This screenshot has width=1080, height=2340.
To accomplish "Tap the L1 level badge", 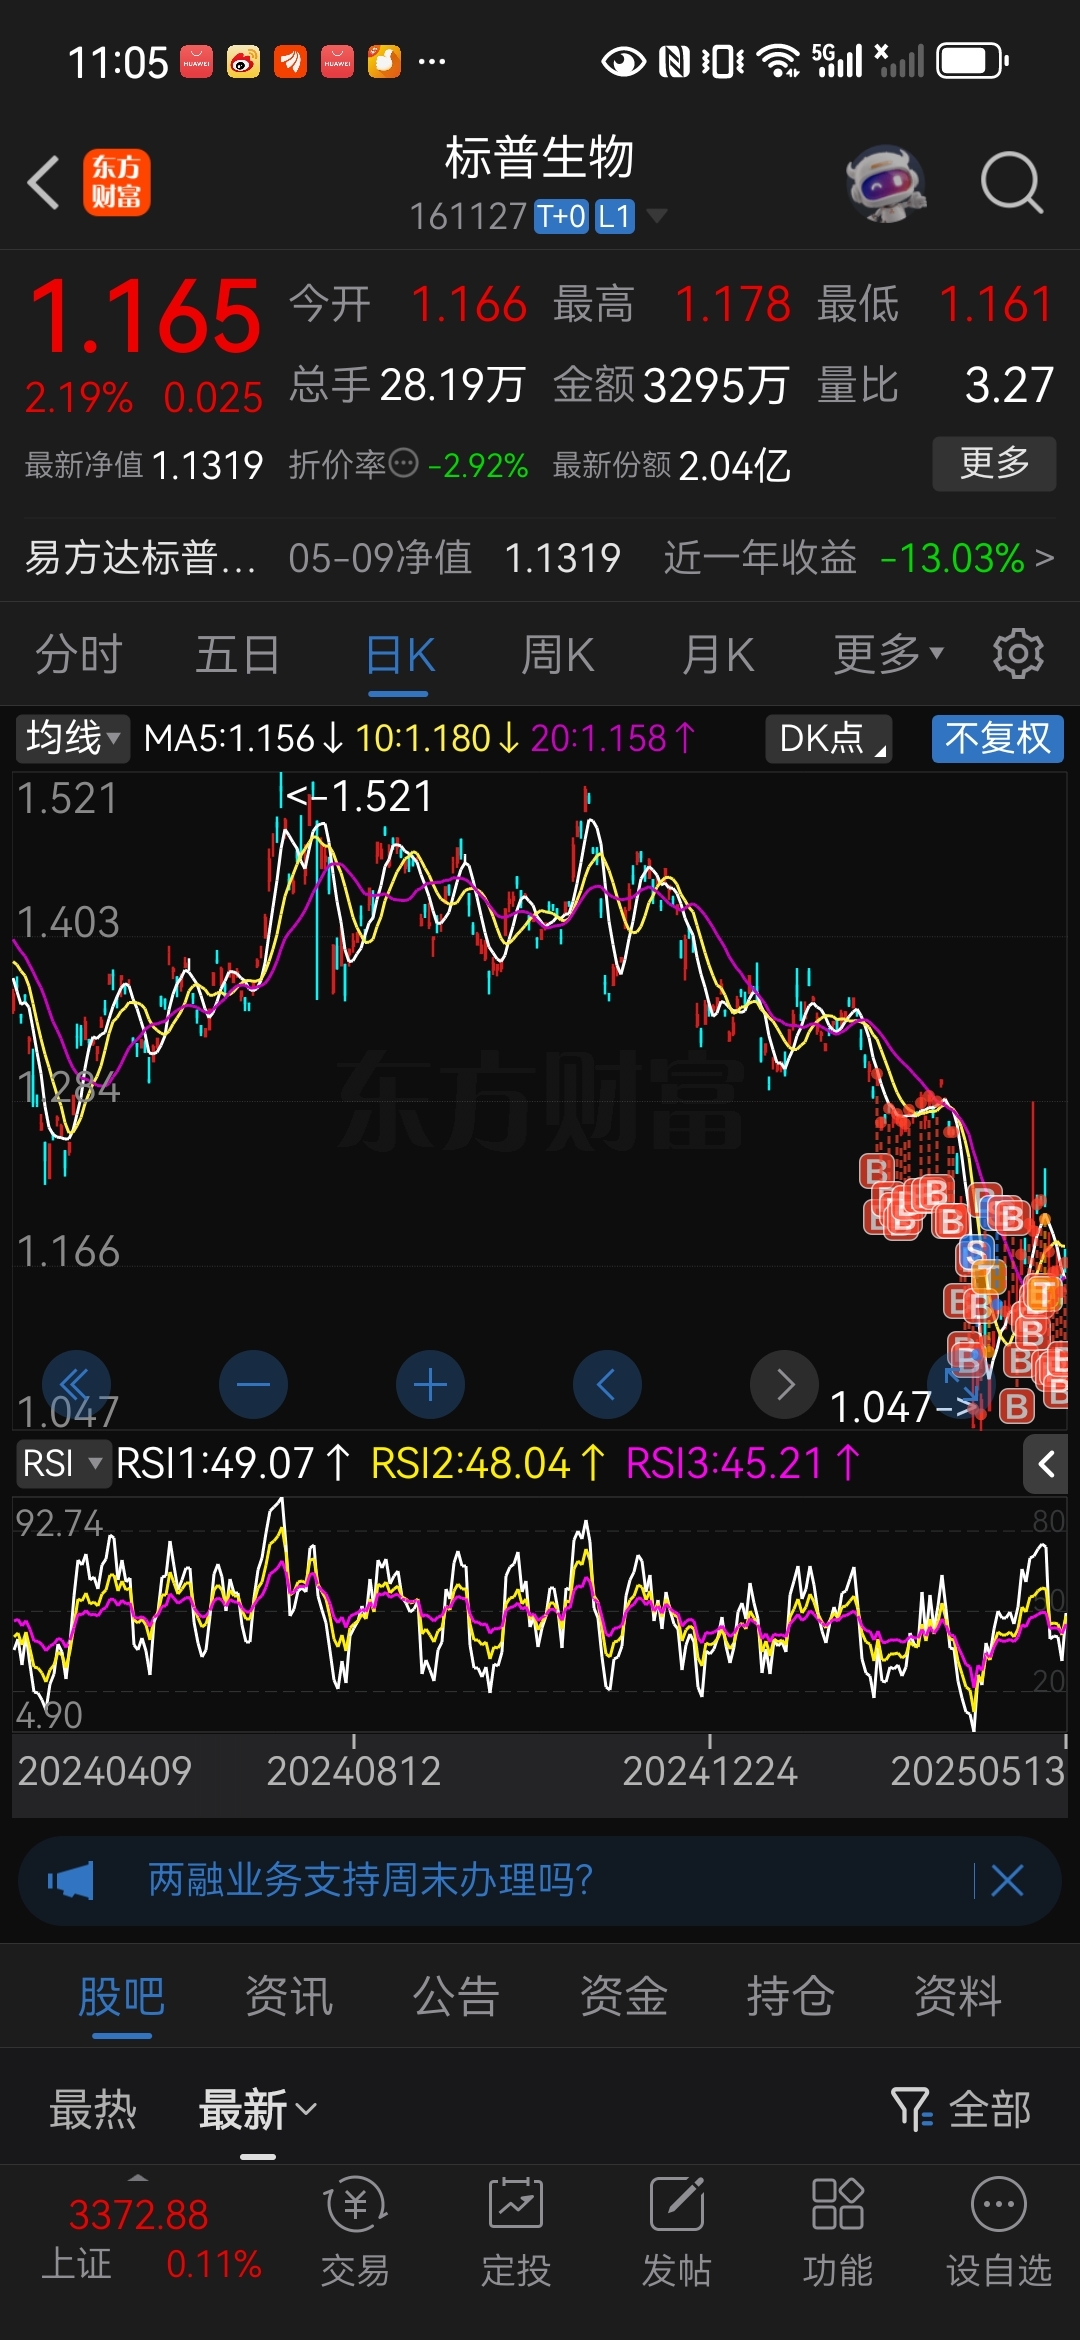I will point(615,216).
